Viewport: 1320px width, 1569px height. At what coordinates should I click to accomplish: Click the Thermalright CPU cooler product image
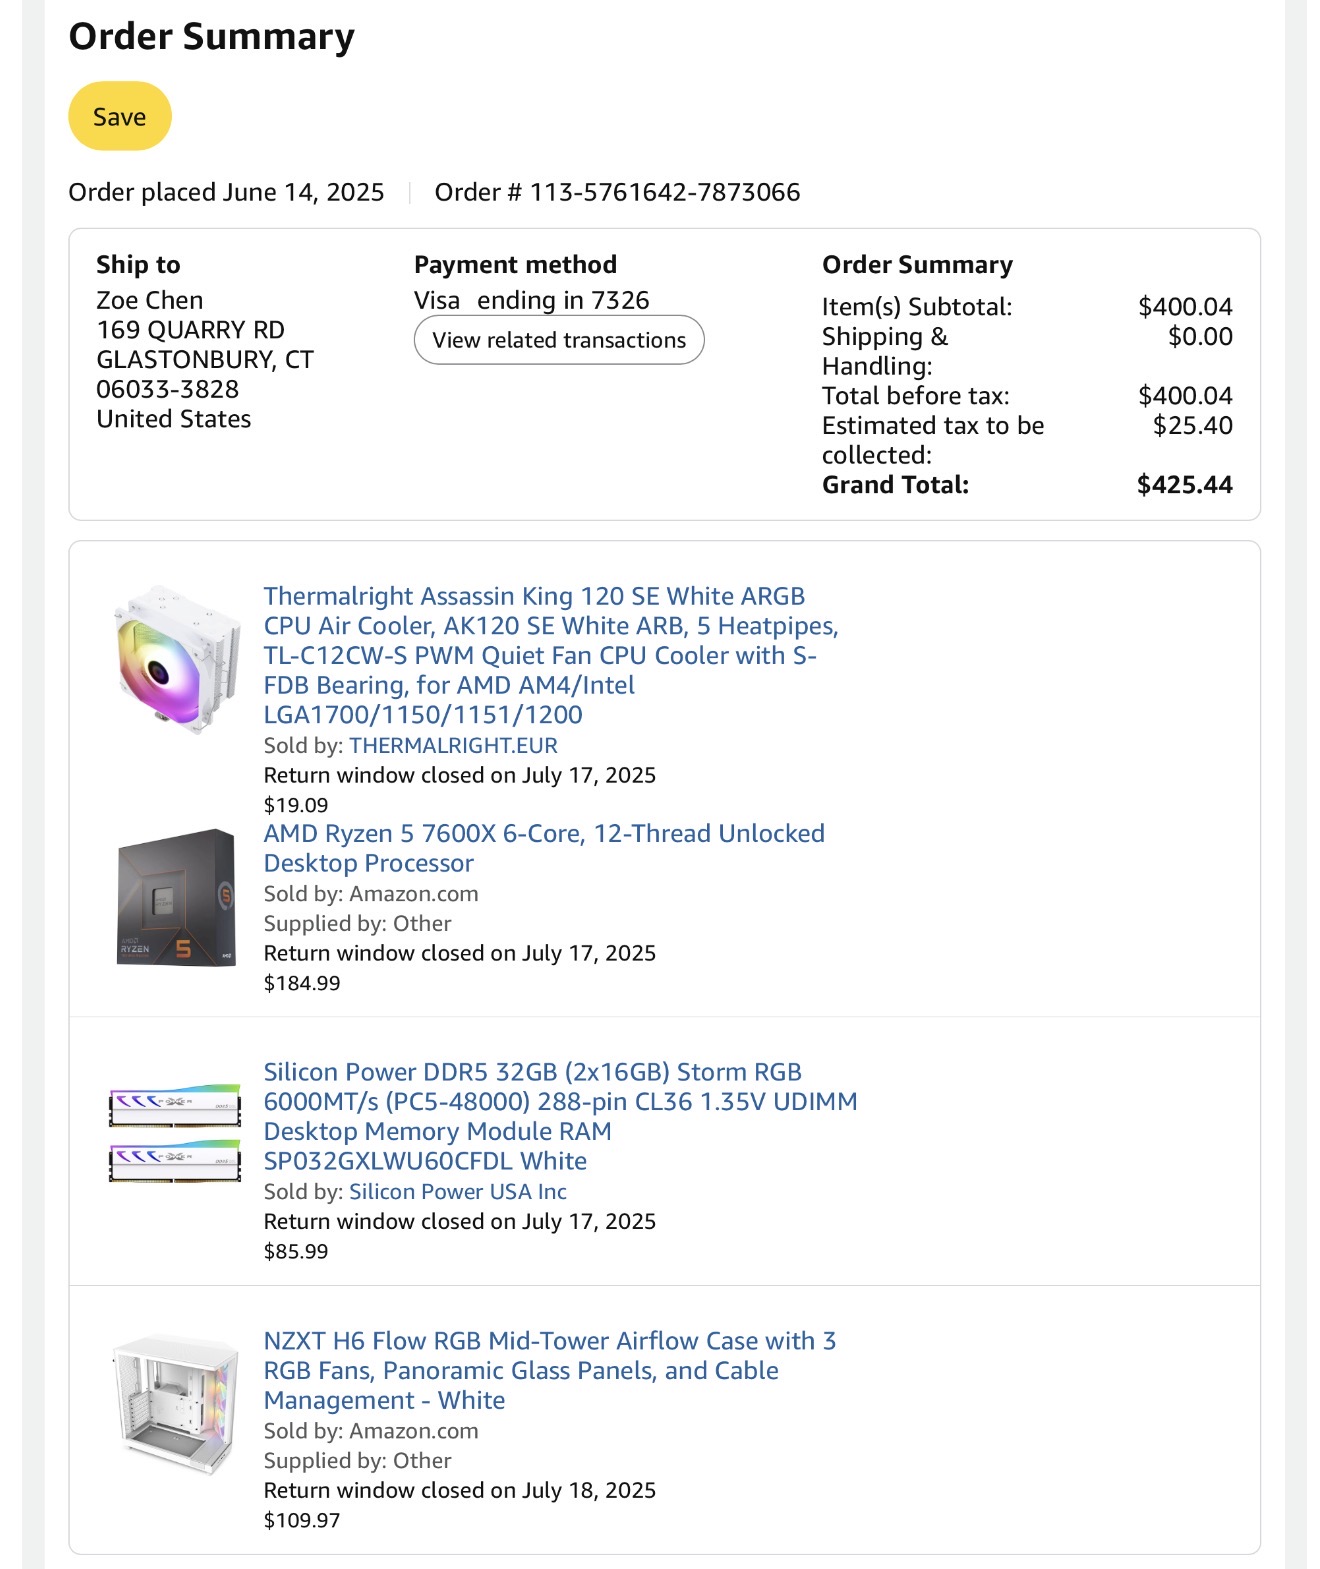177,660
